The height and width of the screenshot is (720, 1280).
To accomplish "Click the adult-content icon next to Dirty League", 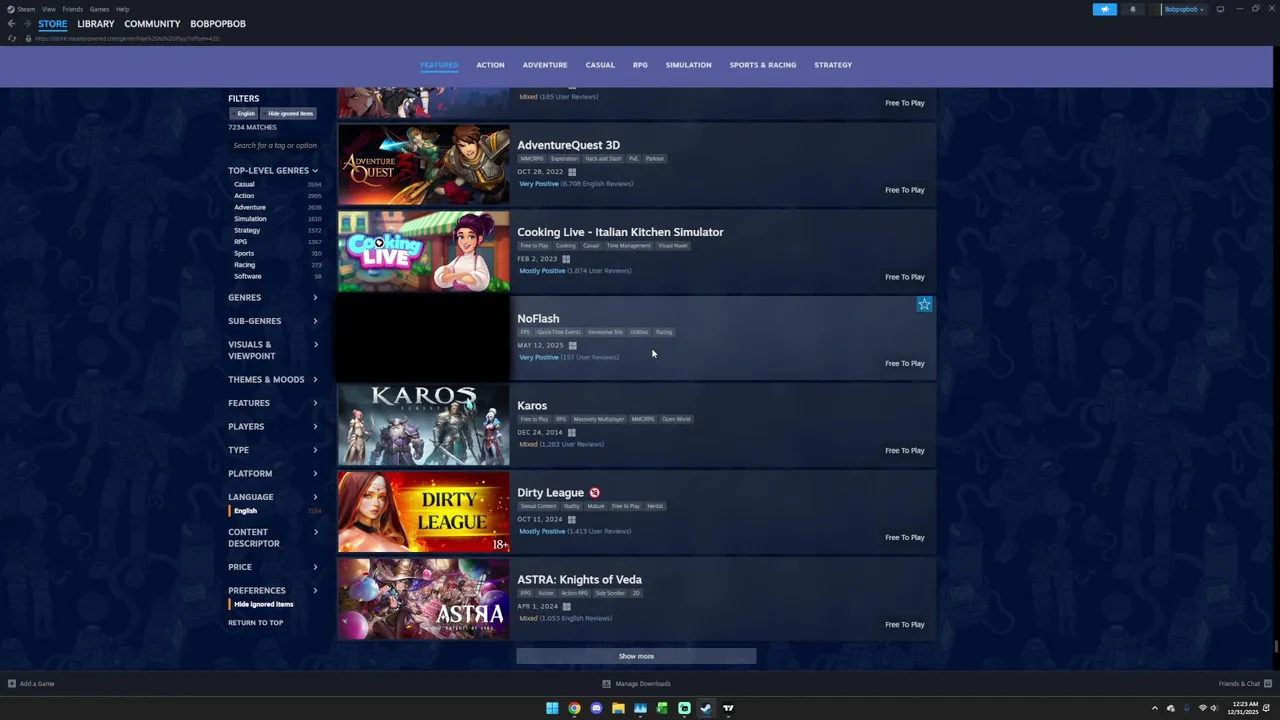I will 594,492.
